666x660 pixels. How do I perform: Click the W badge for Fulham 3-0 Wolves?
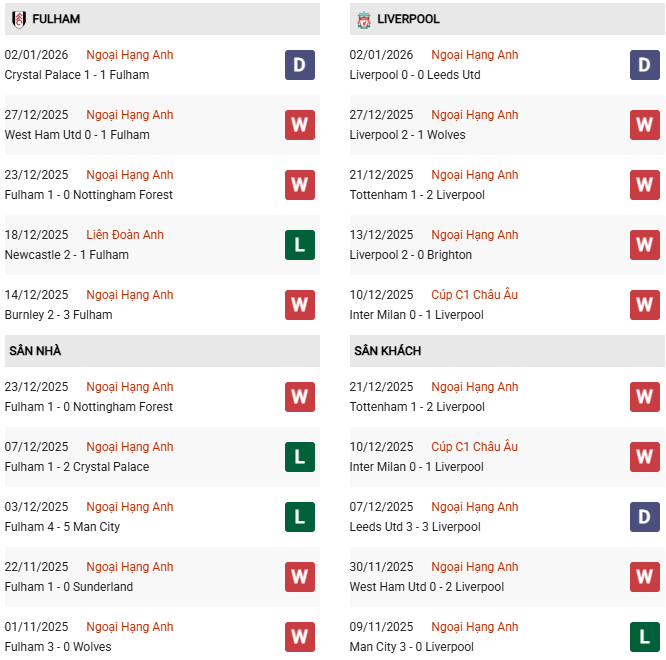(x=300, y=637)
